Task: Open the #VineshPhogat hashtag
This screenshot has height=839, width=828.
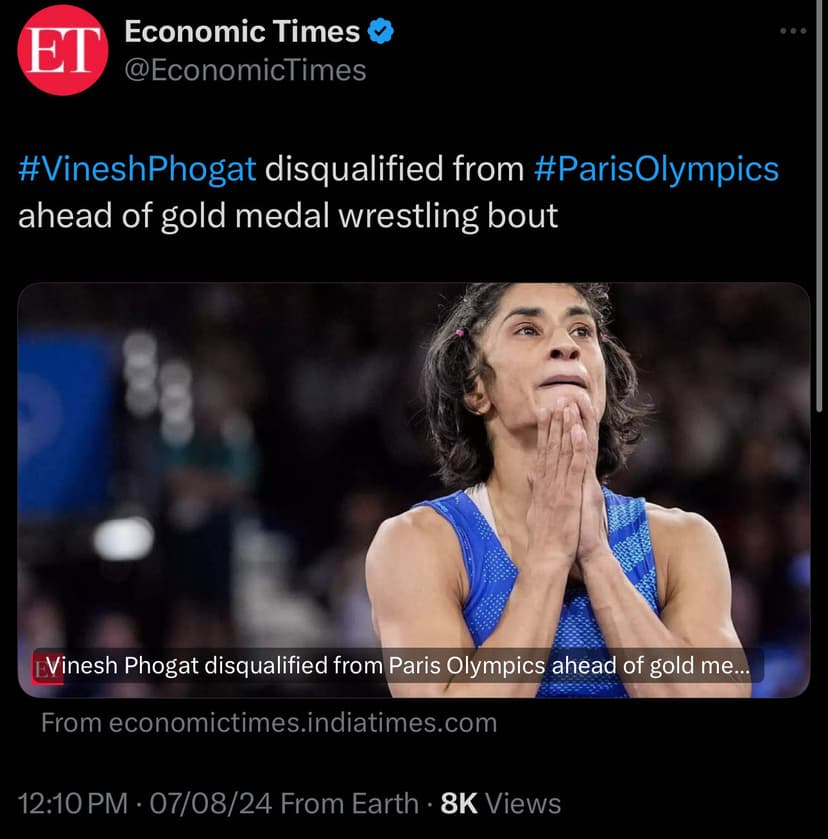Action: click(137, 169)
